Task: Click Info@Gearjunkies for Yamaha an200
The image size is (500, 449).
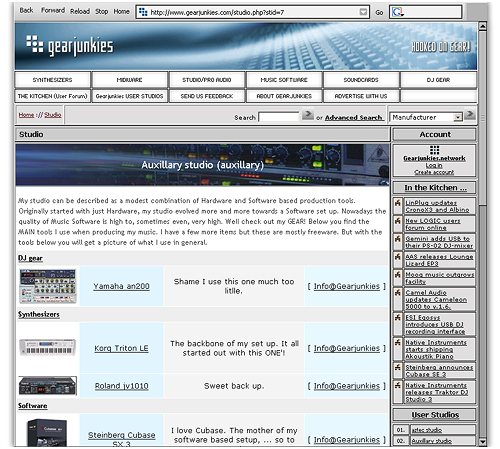Action: 347,286
